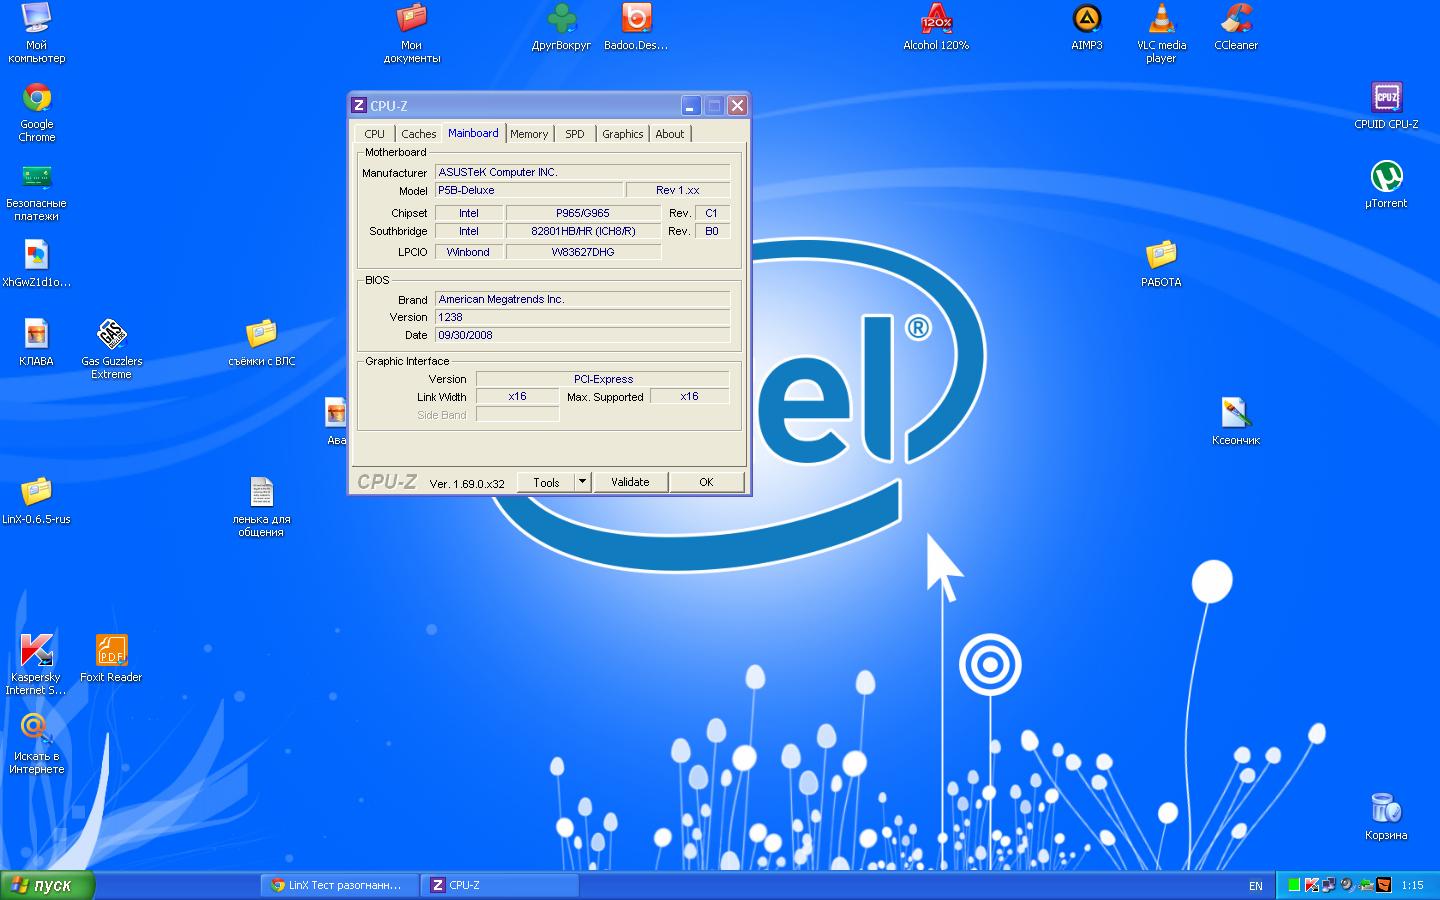Open the network connection tray icon
The image size is (1440, 900).
coord(1329,885)
